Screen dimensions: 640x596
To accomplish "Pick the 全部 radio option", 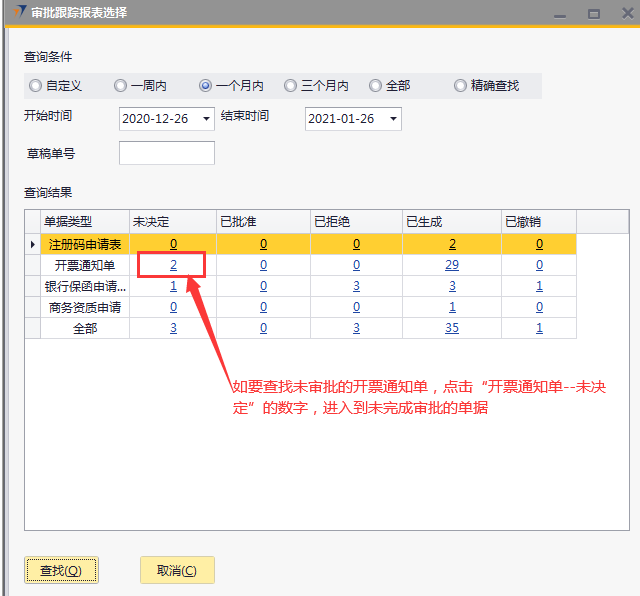I will 374,86.
